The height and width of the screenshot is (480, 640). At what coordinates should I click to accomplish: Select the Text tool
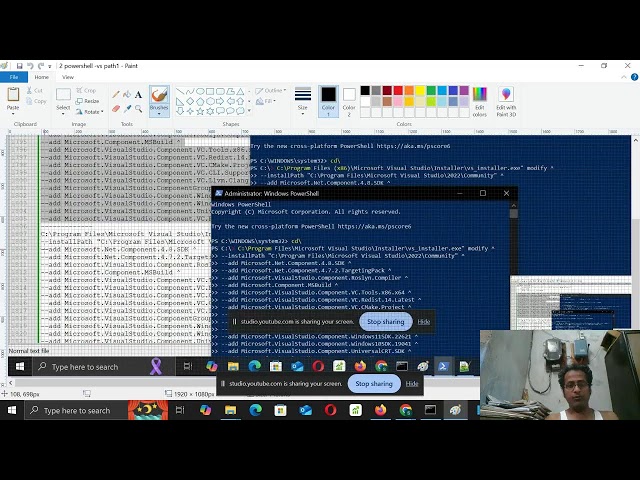click(138, 95)
